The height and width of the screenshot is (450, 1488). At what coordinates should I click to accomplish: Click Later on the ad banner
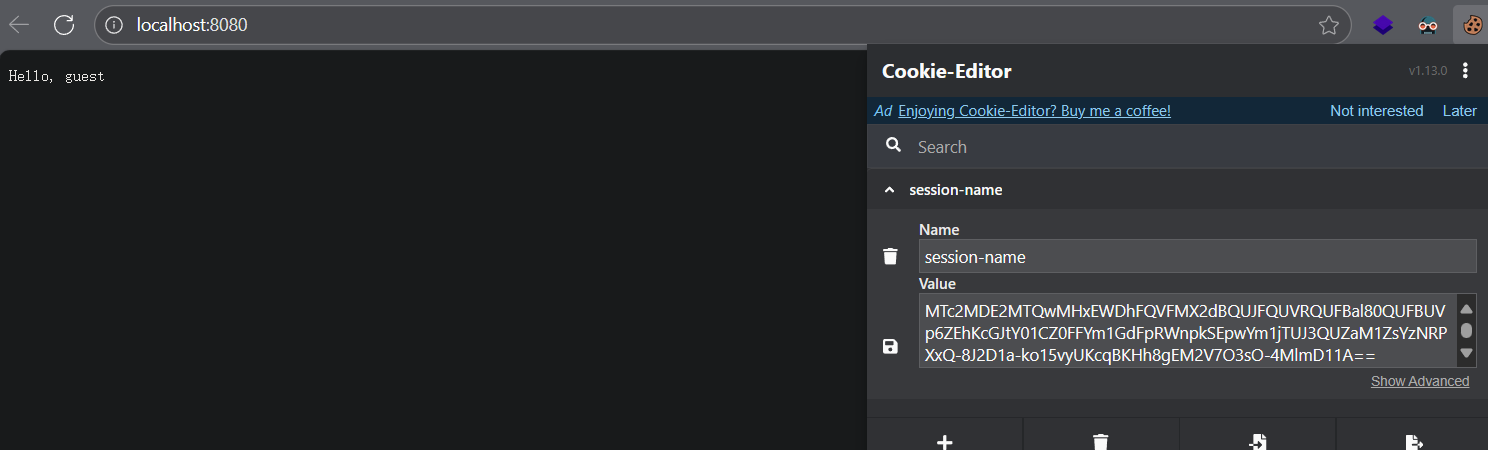click(x=1459, y=111)
